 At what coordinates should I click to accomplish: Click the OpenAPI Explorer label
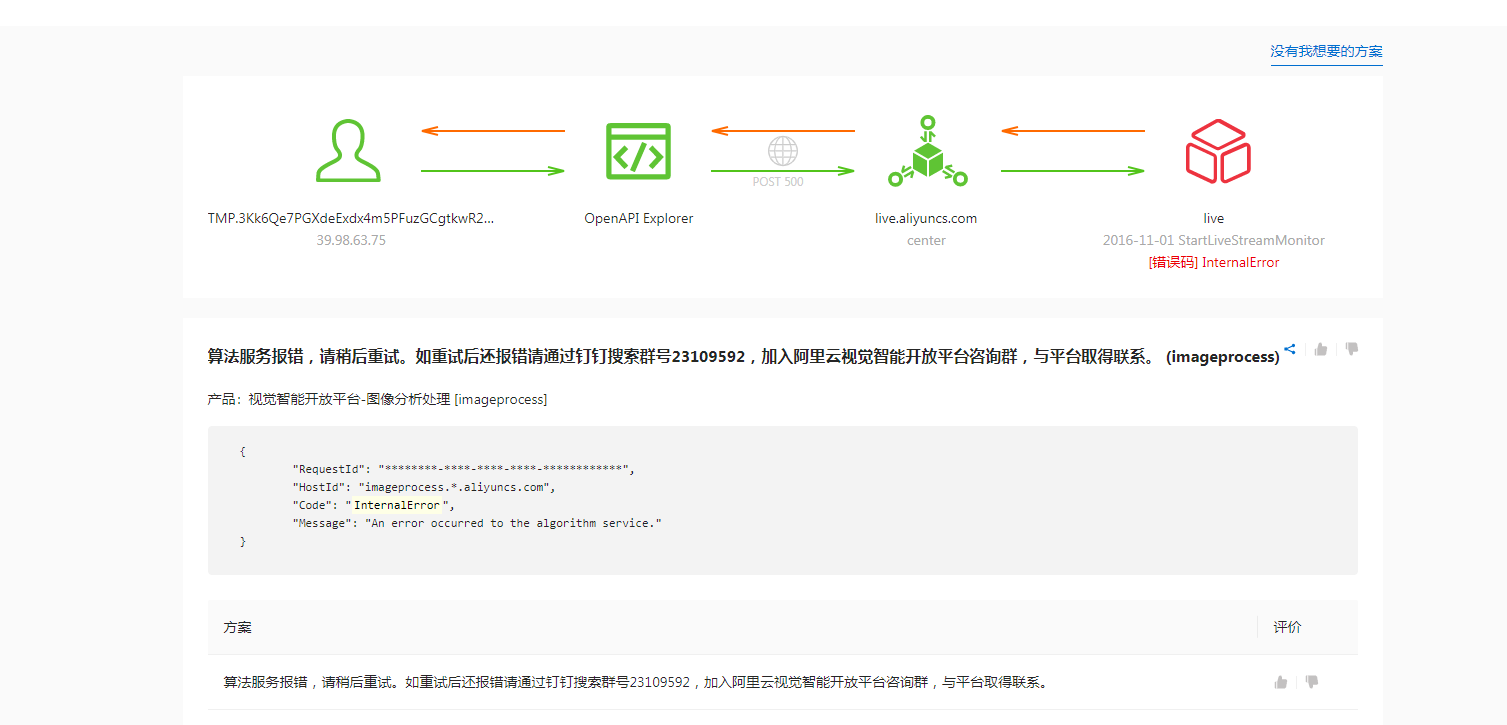[638, 218]
